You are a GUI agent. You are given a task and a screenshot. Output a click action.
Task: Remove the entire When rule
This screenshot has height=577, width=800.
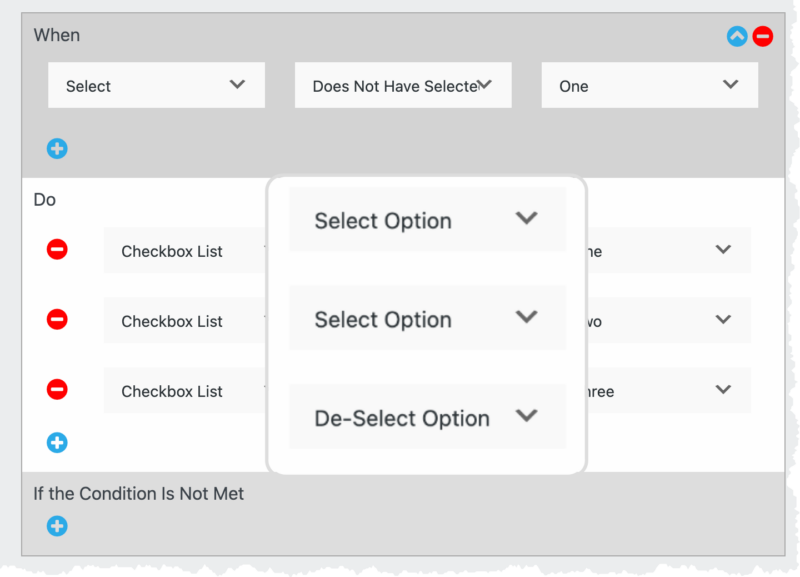[x=762, y=35]
